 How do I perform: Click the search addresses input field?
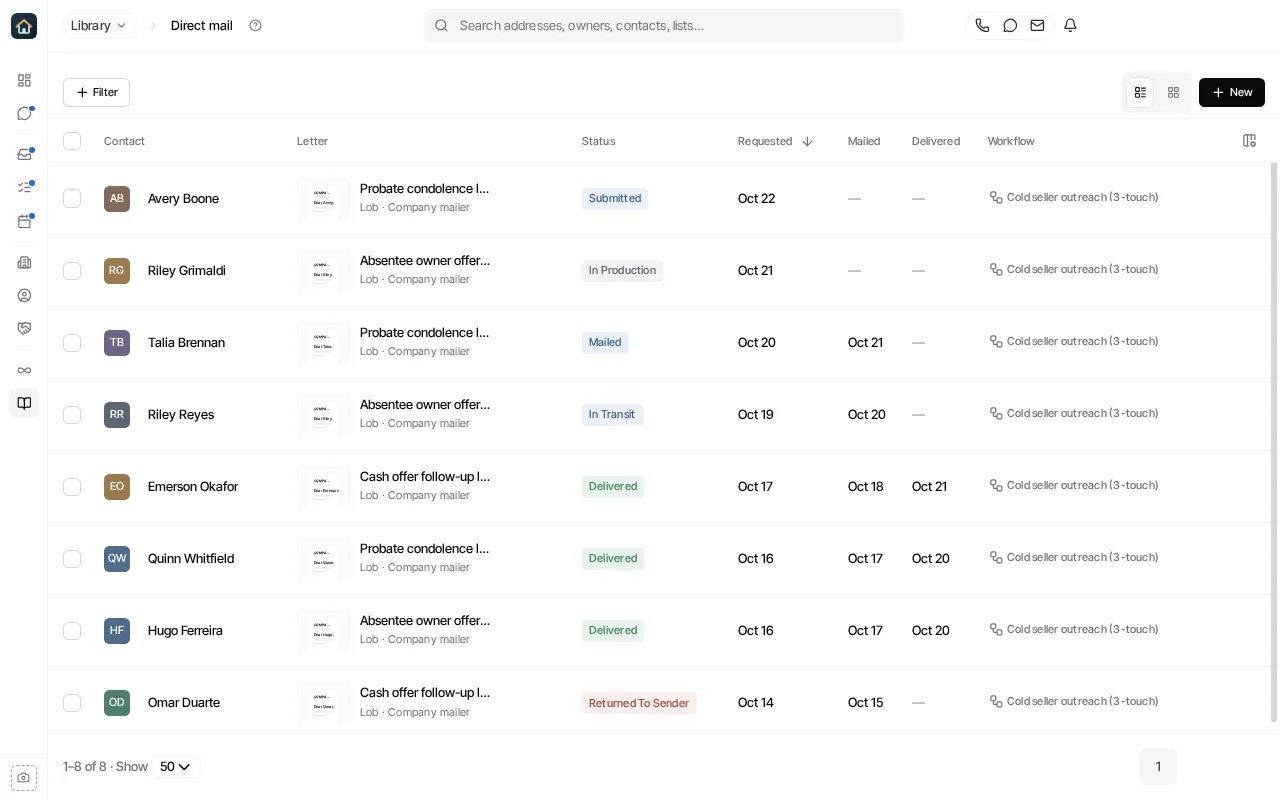point(664,26)
